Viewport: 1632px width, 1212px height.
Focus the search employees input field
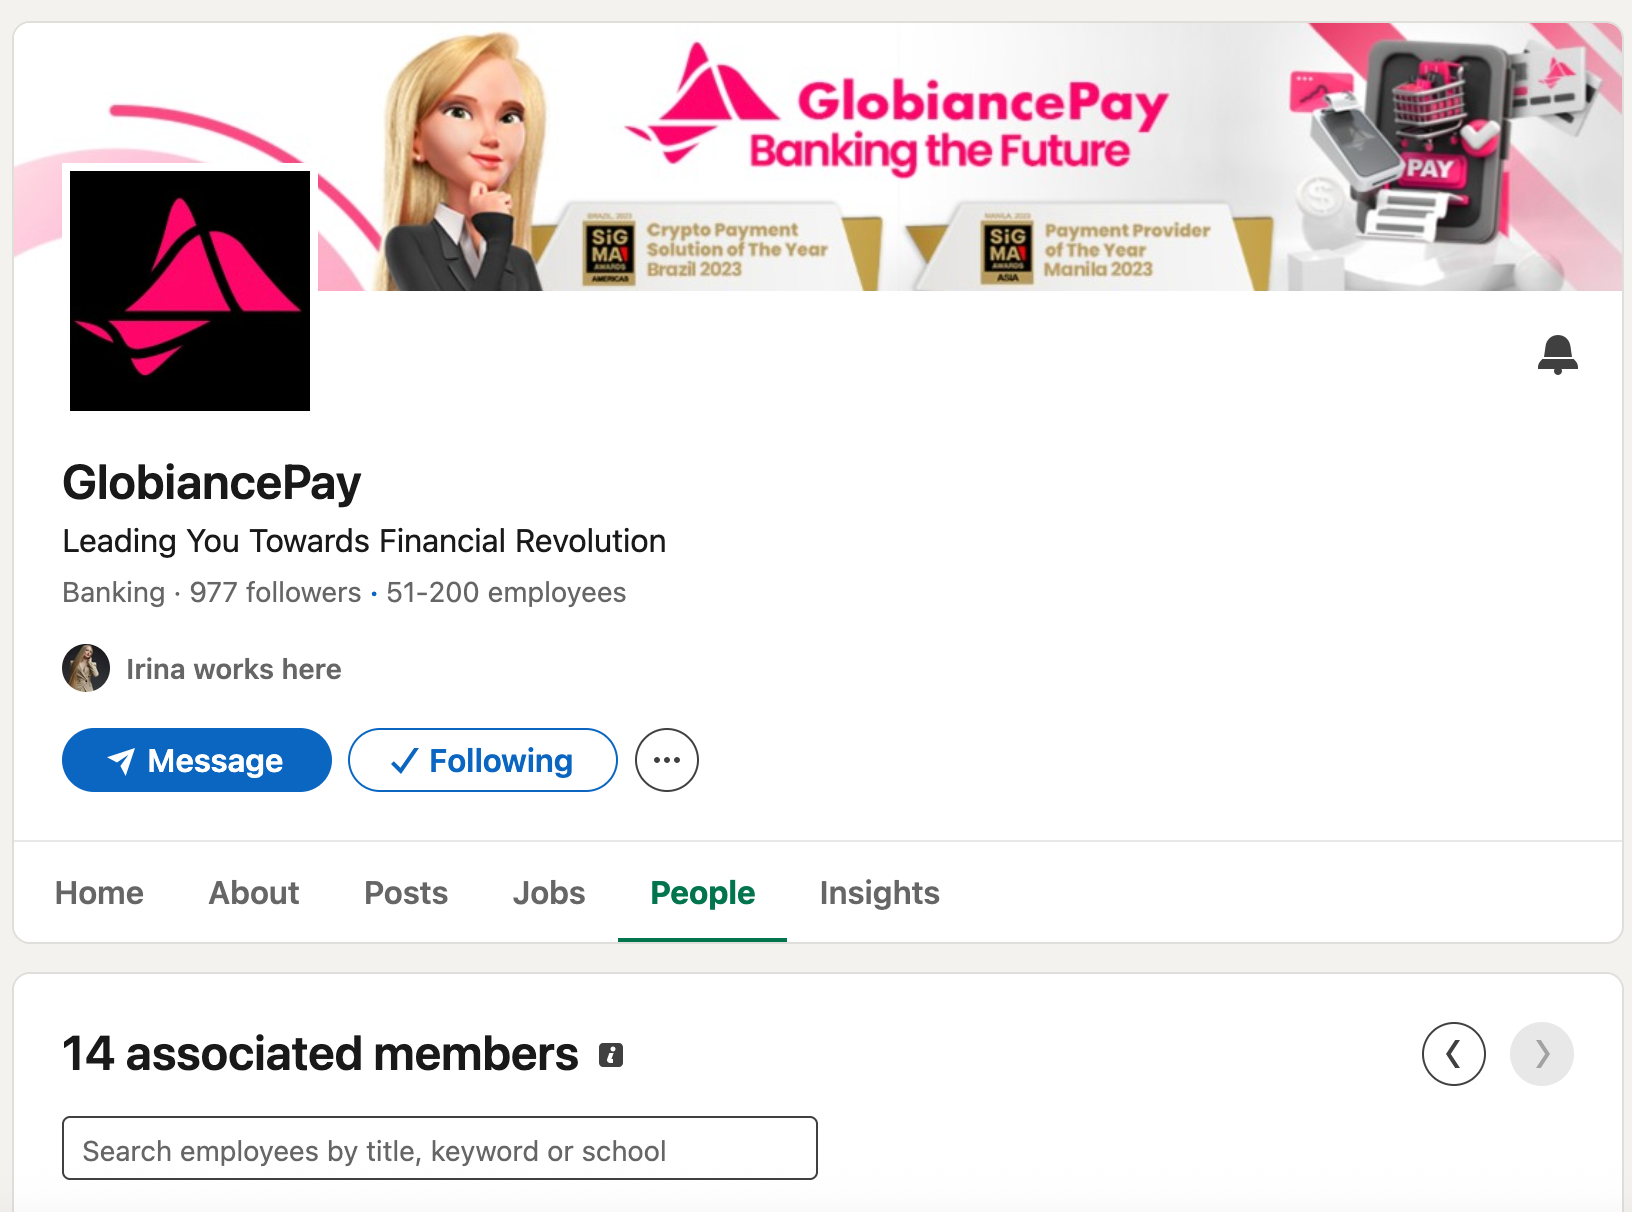click(440, 1149)
